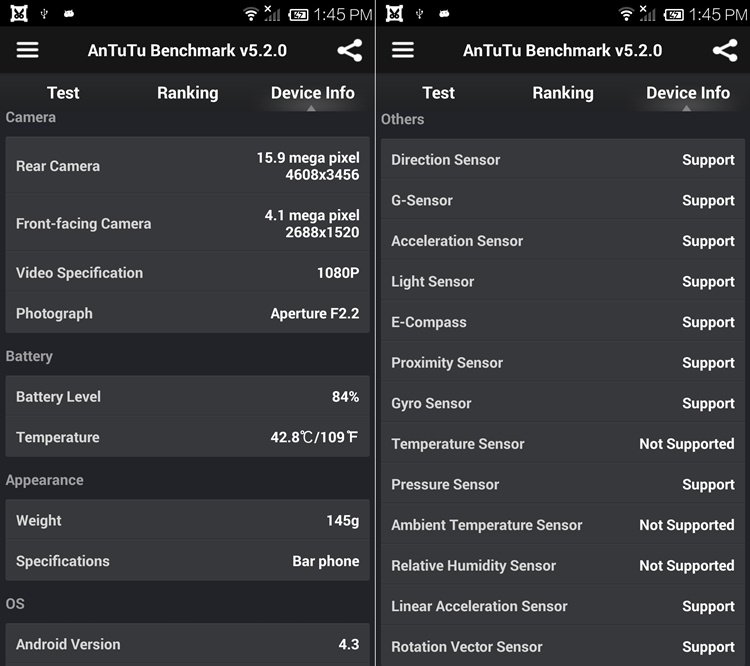This screenshot has height=666, width=750.
Task: Tap AnTuTu notification icon in left status bar
Action: click(x=19, y=13)
